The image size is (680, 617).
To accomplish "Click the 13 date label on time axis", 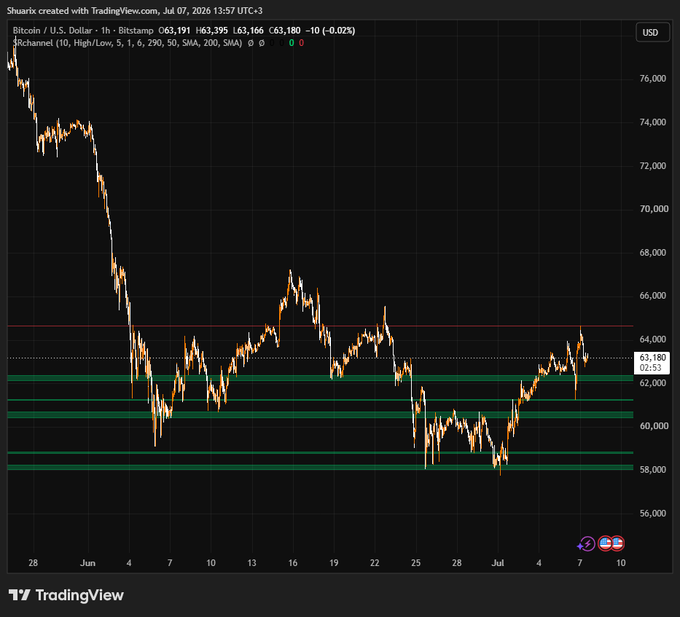I will tap(252, 563).
